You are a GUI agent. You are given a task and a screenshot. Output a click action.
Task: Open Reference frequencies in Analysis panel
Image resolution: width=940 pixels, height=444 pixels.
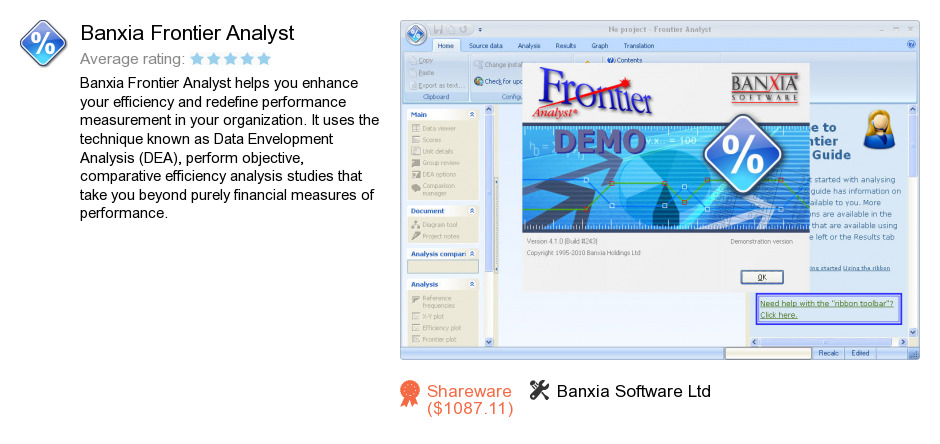pyautogui.click(x=434, y=301)
